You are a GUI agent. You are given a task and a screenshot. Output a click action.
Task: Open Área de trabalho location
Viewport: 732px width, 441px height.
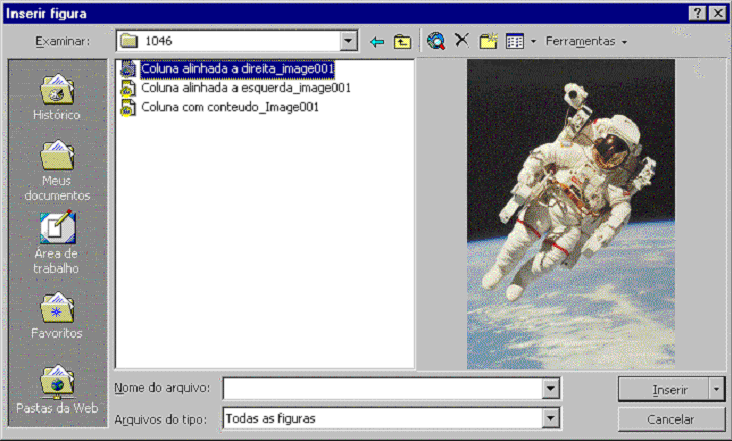point(57,243)
